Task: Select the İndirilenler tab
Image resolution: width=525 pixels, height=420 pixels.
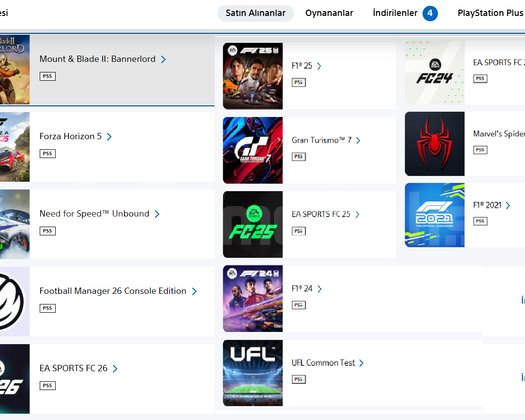Action: (x=395, y=13)
